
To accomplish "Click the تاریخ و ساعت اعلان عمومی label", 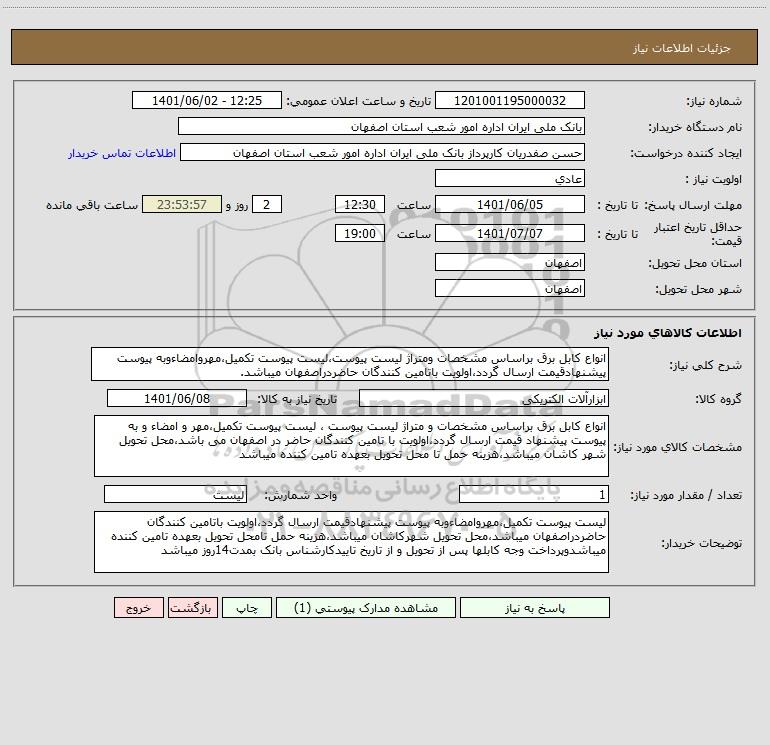I will (358, 102).
